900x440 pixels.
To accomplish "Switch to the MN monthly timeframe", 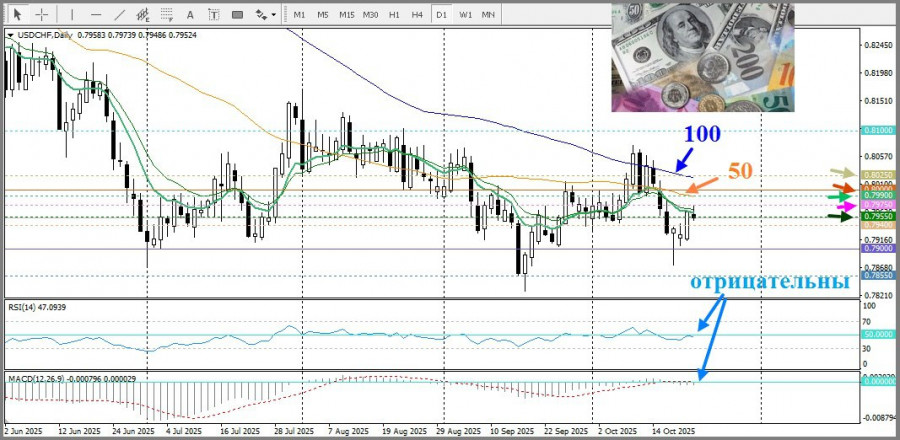I will 489,15.
